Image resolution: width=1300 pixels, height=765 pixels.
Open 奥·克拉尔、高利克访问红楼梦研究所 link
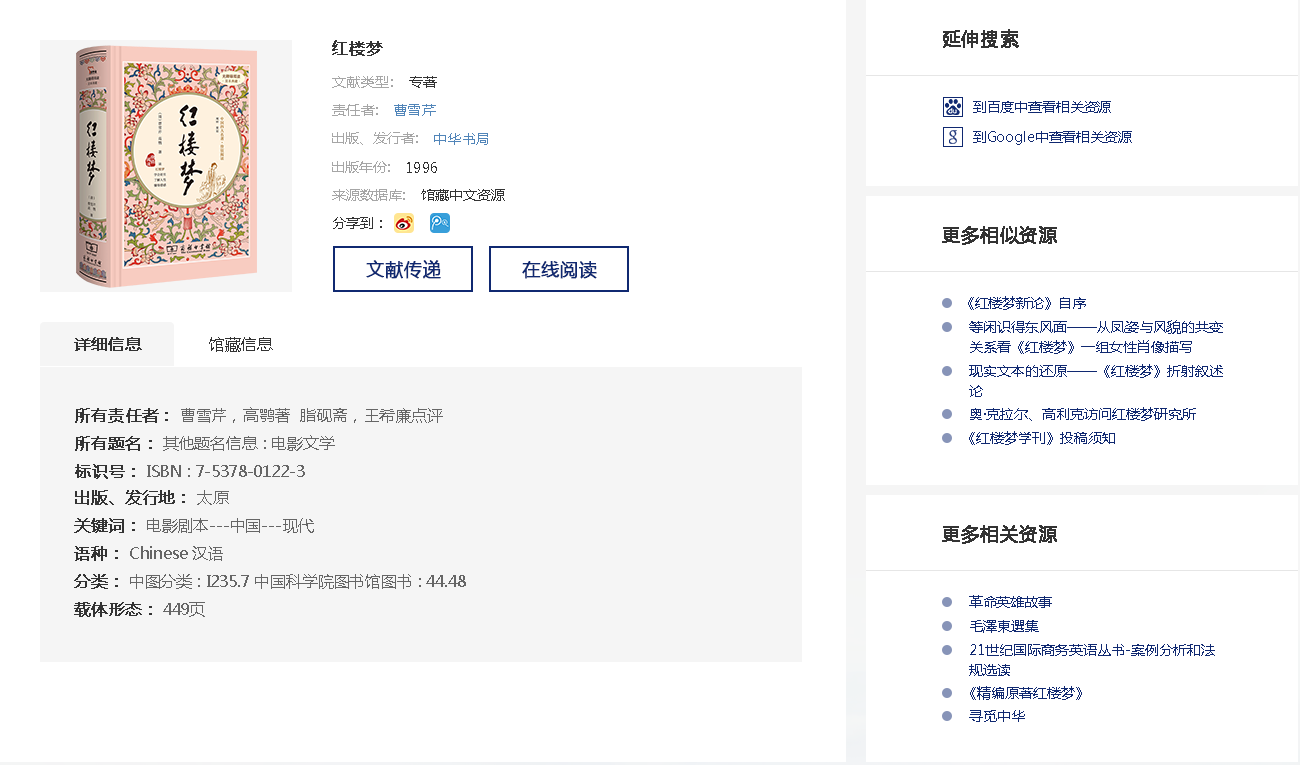click(x=1082, y=414)
